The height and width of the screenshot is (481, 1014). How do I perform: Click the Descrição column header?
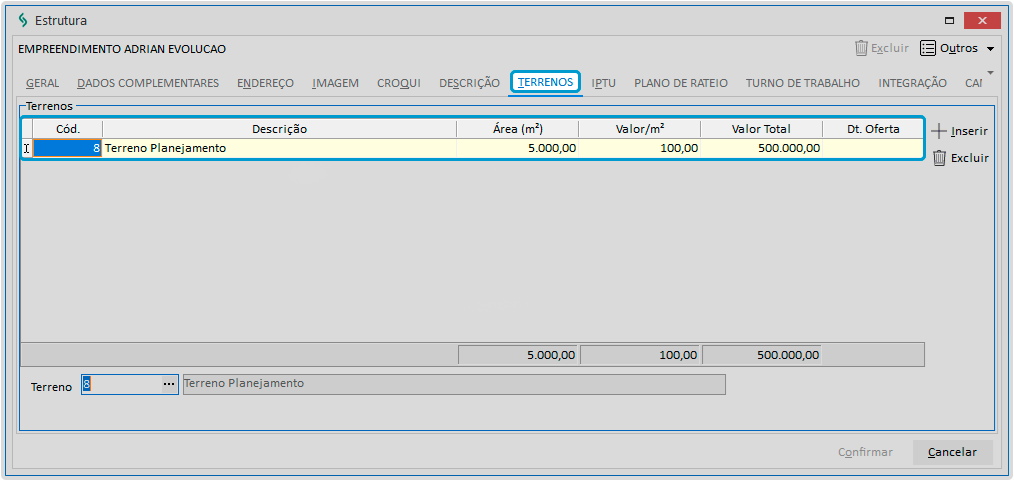(279, 129)
